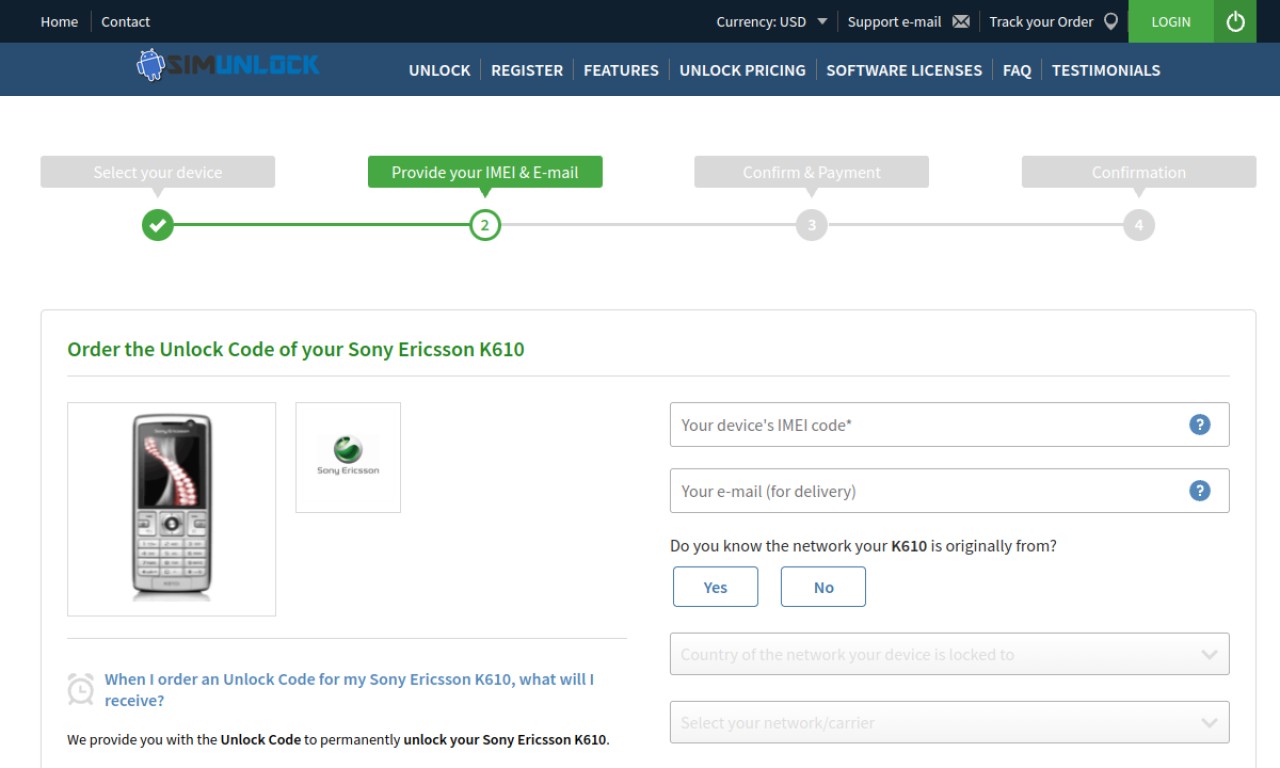1280x768 pixels.
Task: Select Yes for knowing the original network
Action: point(715,587)
